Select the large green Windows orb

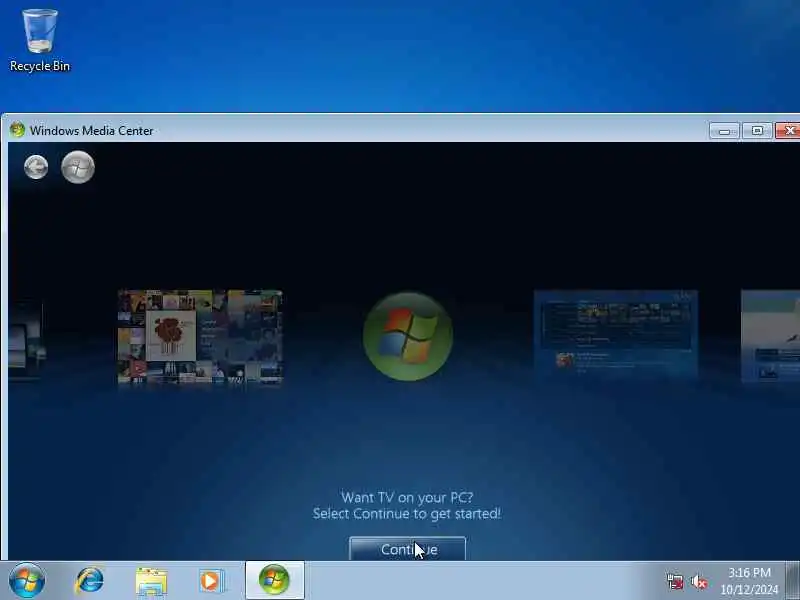(x=408, y=336)
